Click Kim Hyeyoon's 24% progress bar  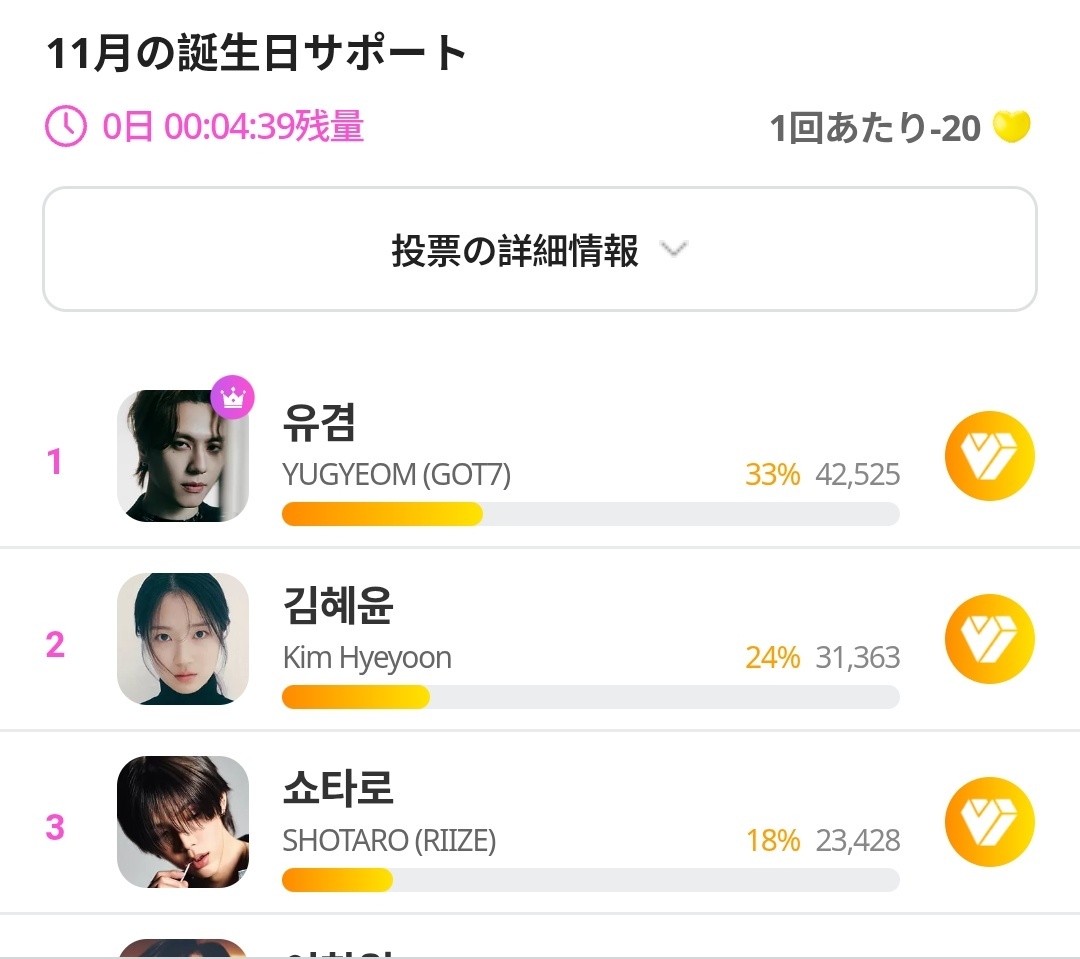click(590, 697)
